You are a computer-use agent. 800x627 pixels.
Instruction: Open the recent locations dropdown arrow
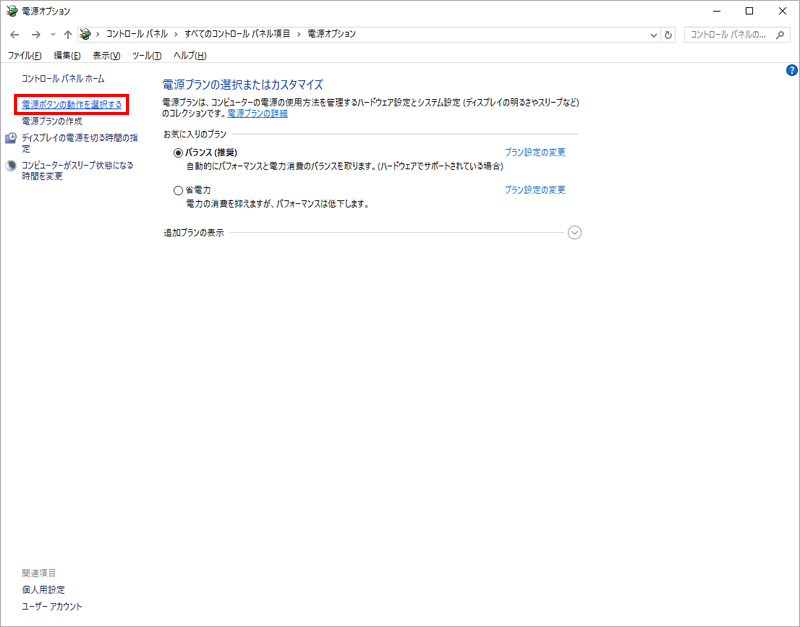(x=52, y=34)
